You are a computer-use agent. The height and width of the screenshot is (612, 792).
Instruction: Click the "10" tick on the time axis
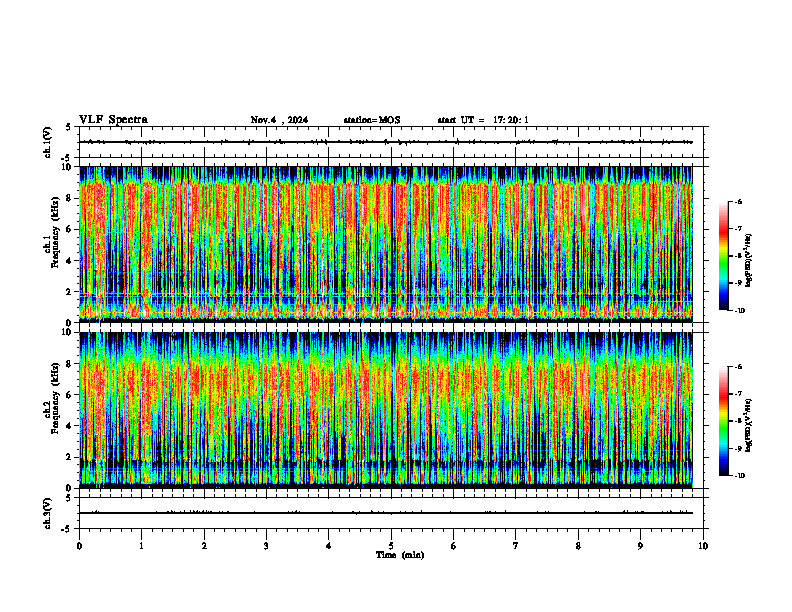coord(703,546)
